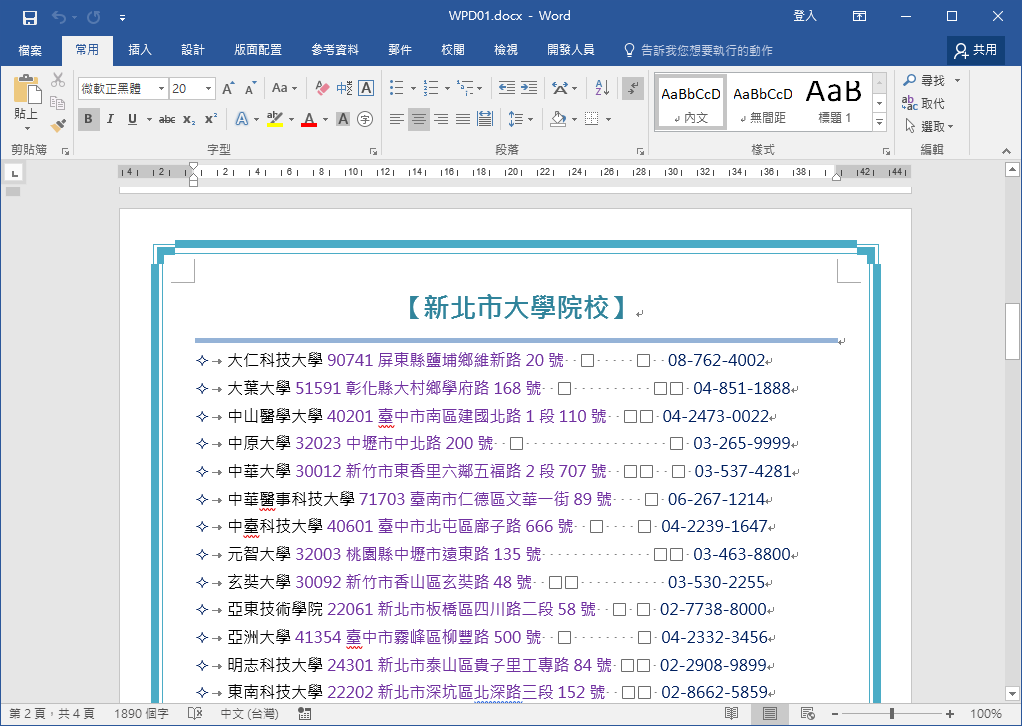Open the phonetic guide tool
Screen dimensions: 1022x726
coord(344,88)
